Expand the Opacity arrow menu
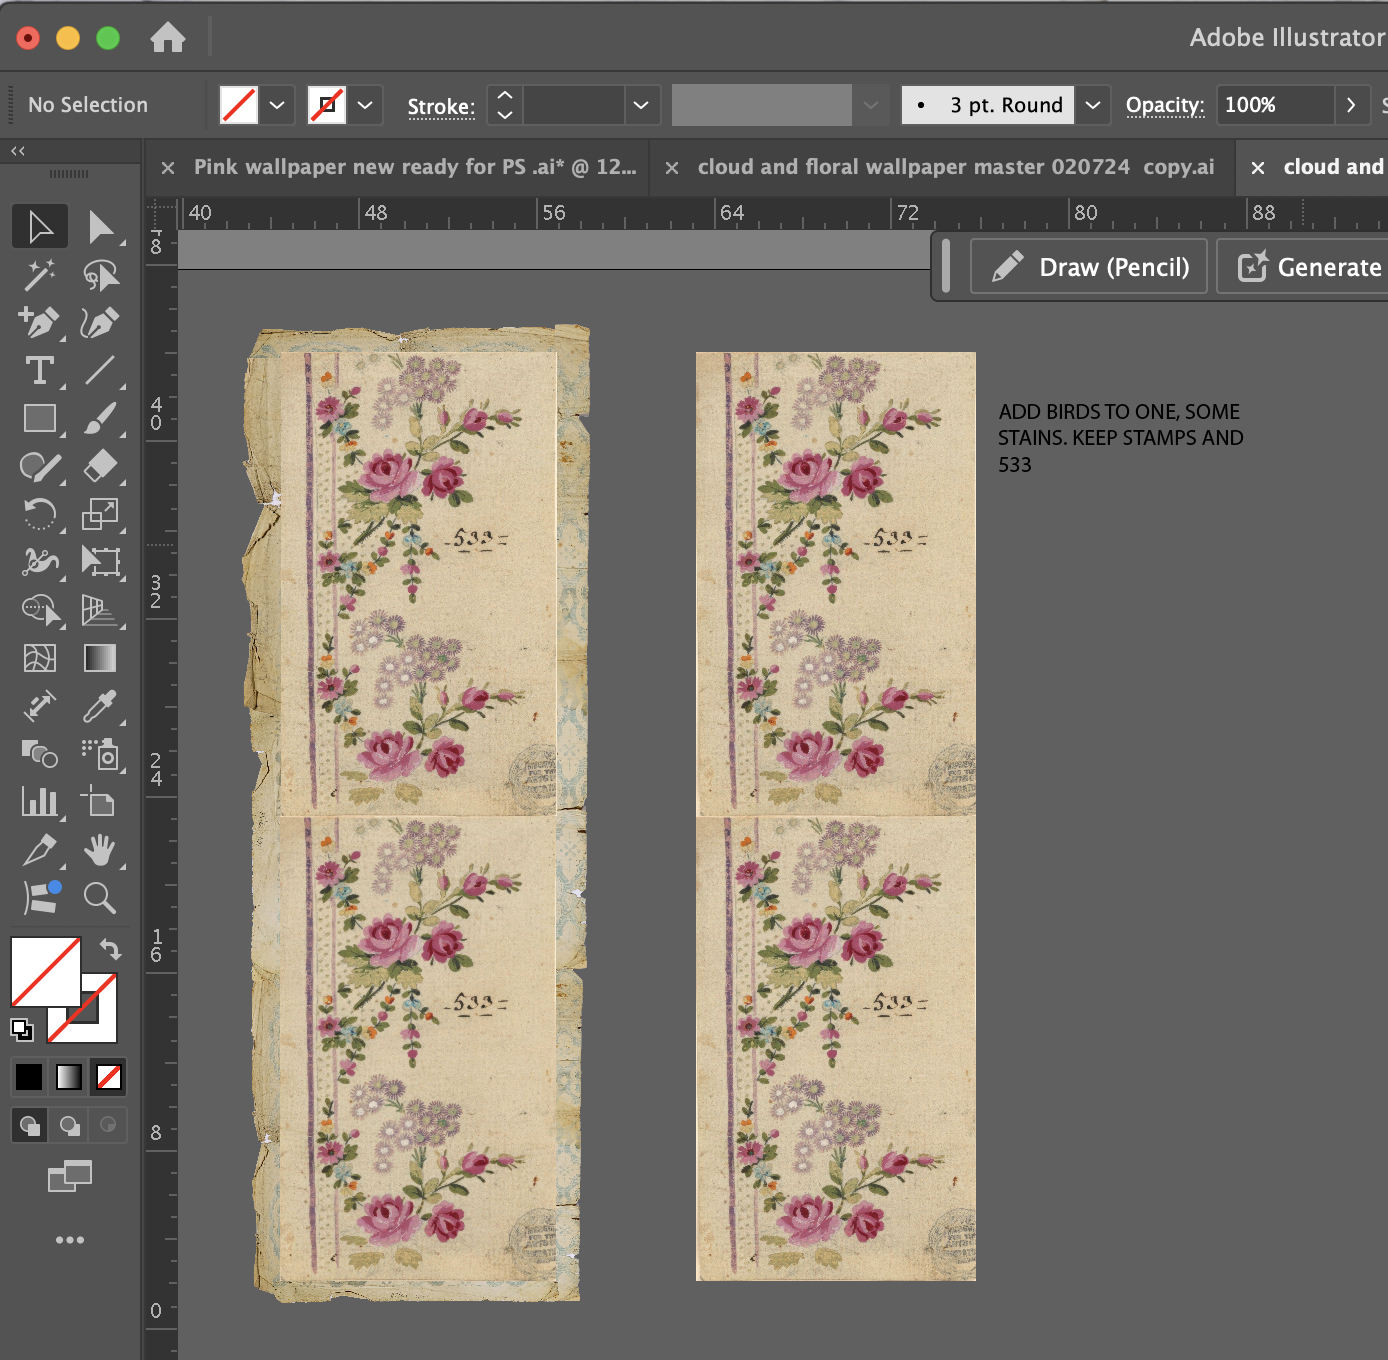 [x=1351, y=105]
